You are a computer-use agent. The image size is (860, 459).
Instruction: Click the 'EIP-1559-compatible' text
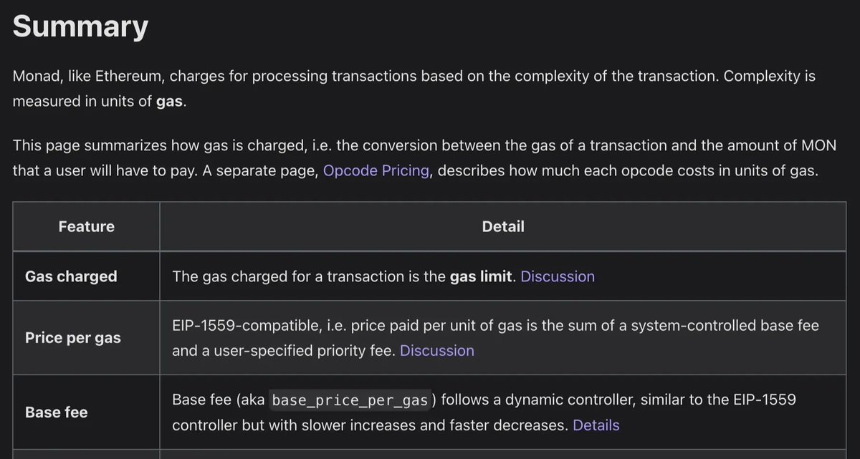[241, 325]
